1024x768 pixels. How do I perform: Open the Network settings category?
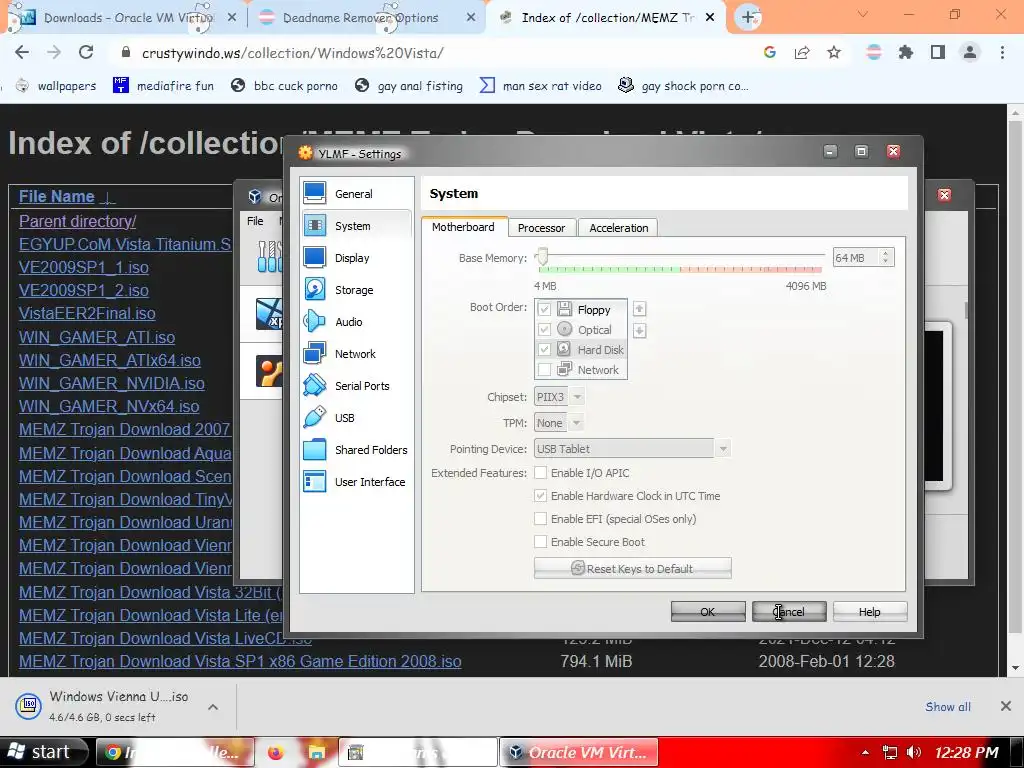356,354
